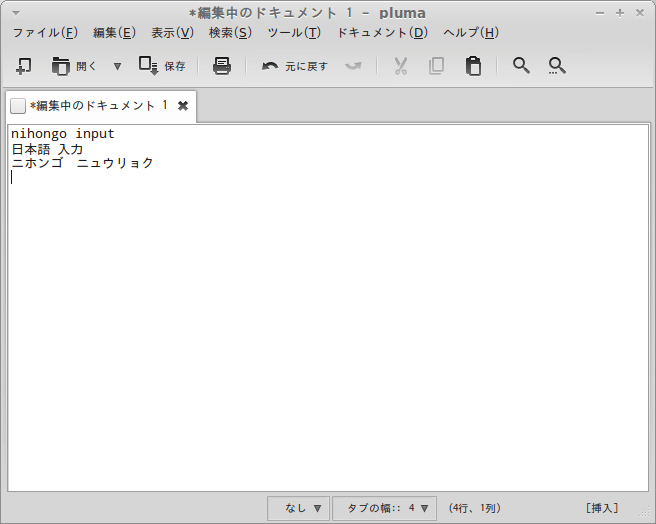Expand the recent files arrow beside Open
The image size is (656, 524).
117,66
